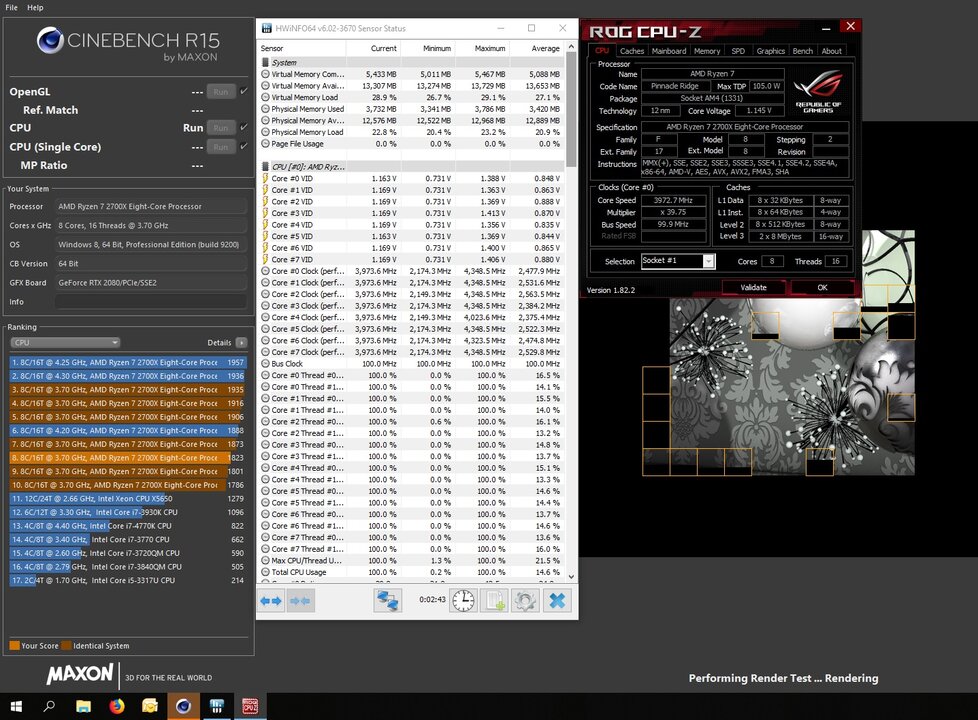Click the Max CPU/Thread U... sensor row
This screenshot has height=720, width=978.
tap(411, 560)
